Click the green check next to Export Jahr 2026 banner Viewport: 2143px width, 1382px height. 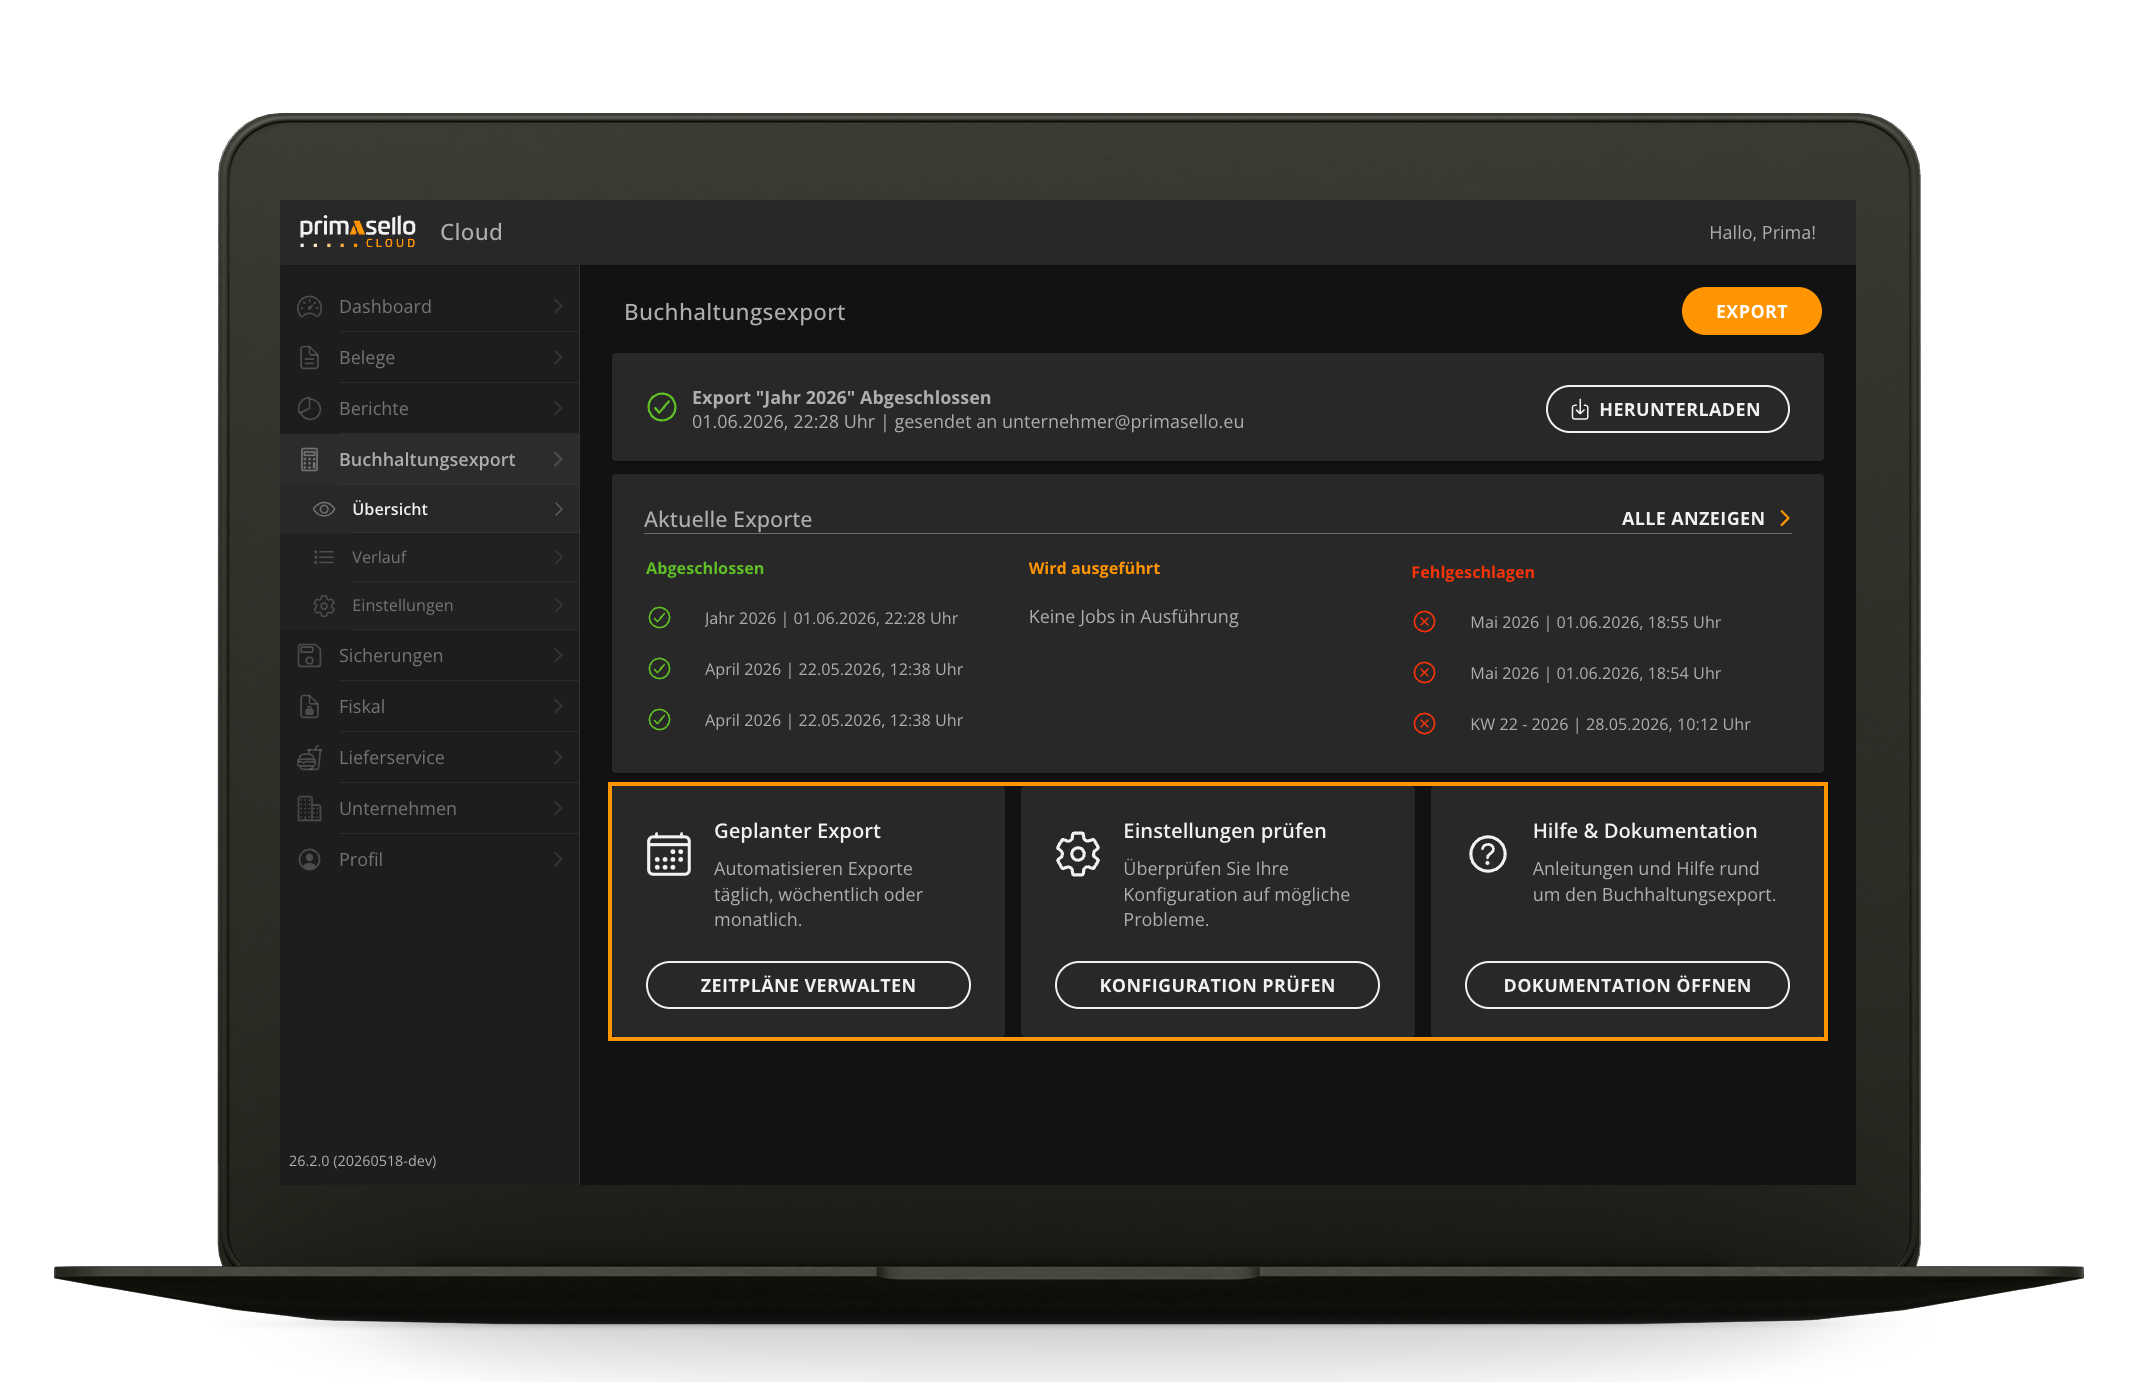662,408
